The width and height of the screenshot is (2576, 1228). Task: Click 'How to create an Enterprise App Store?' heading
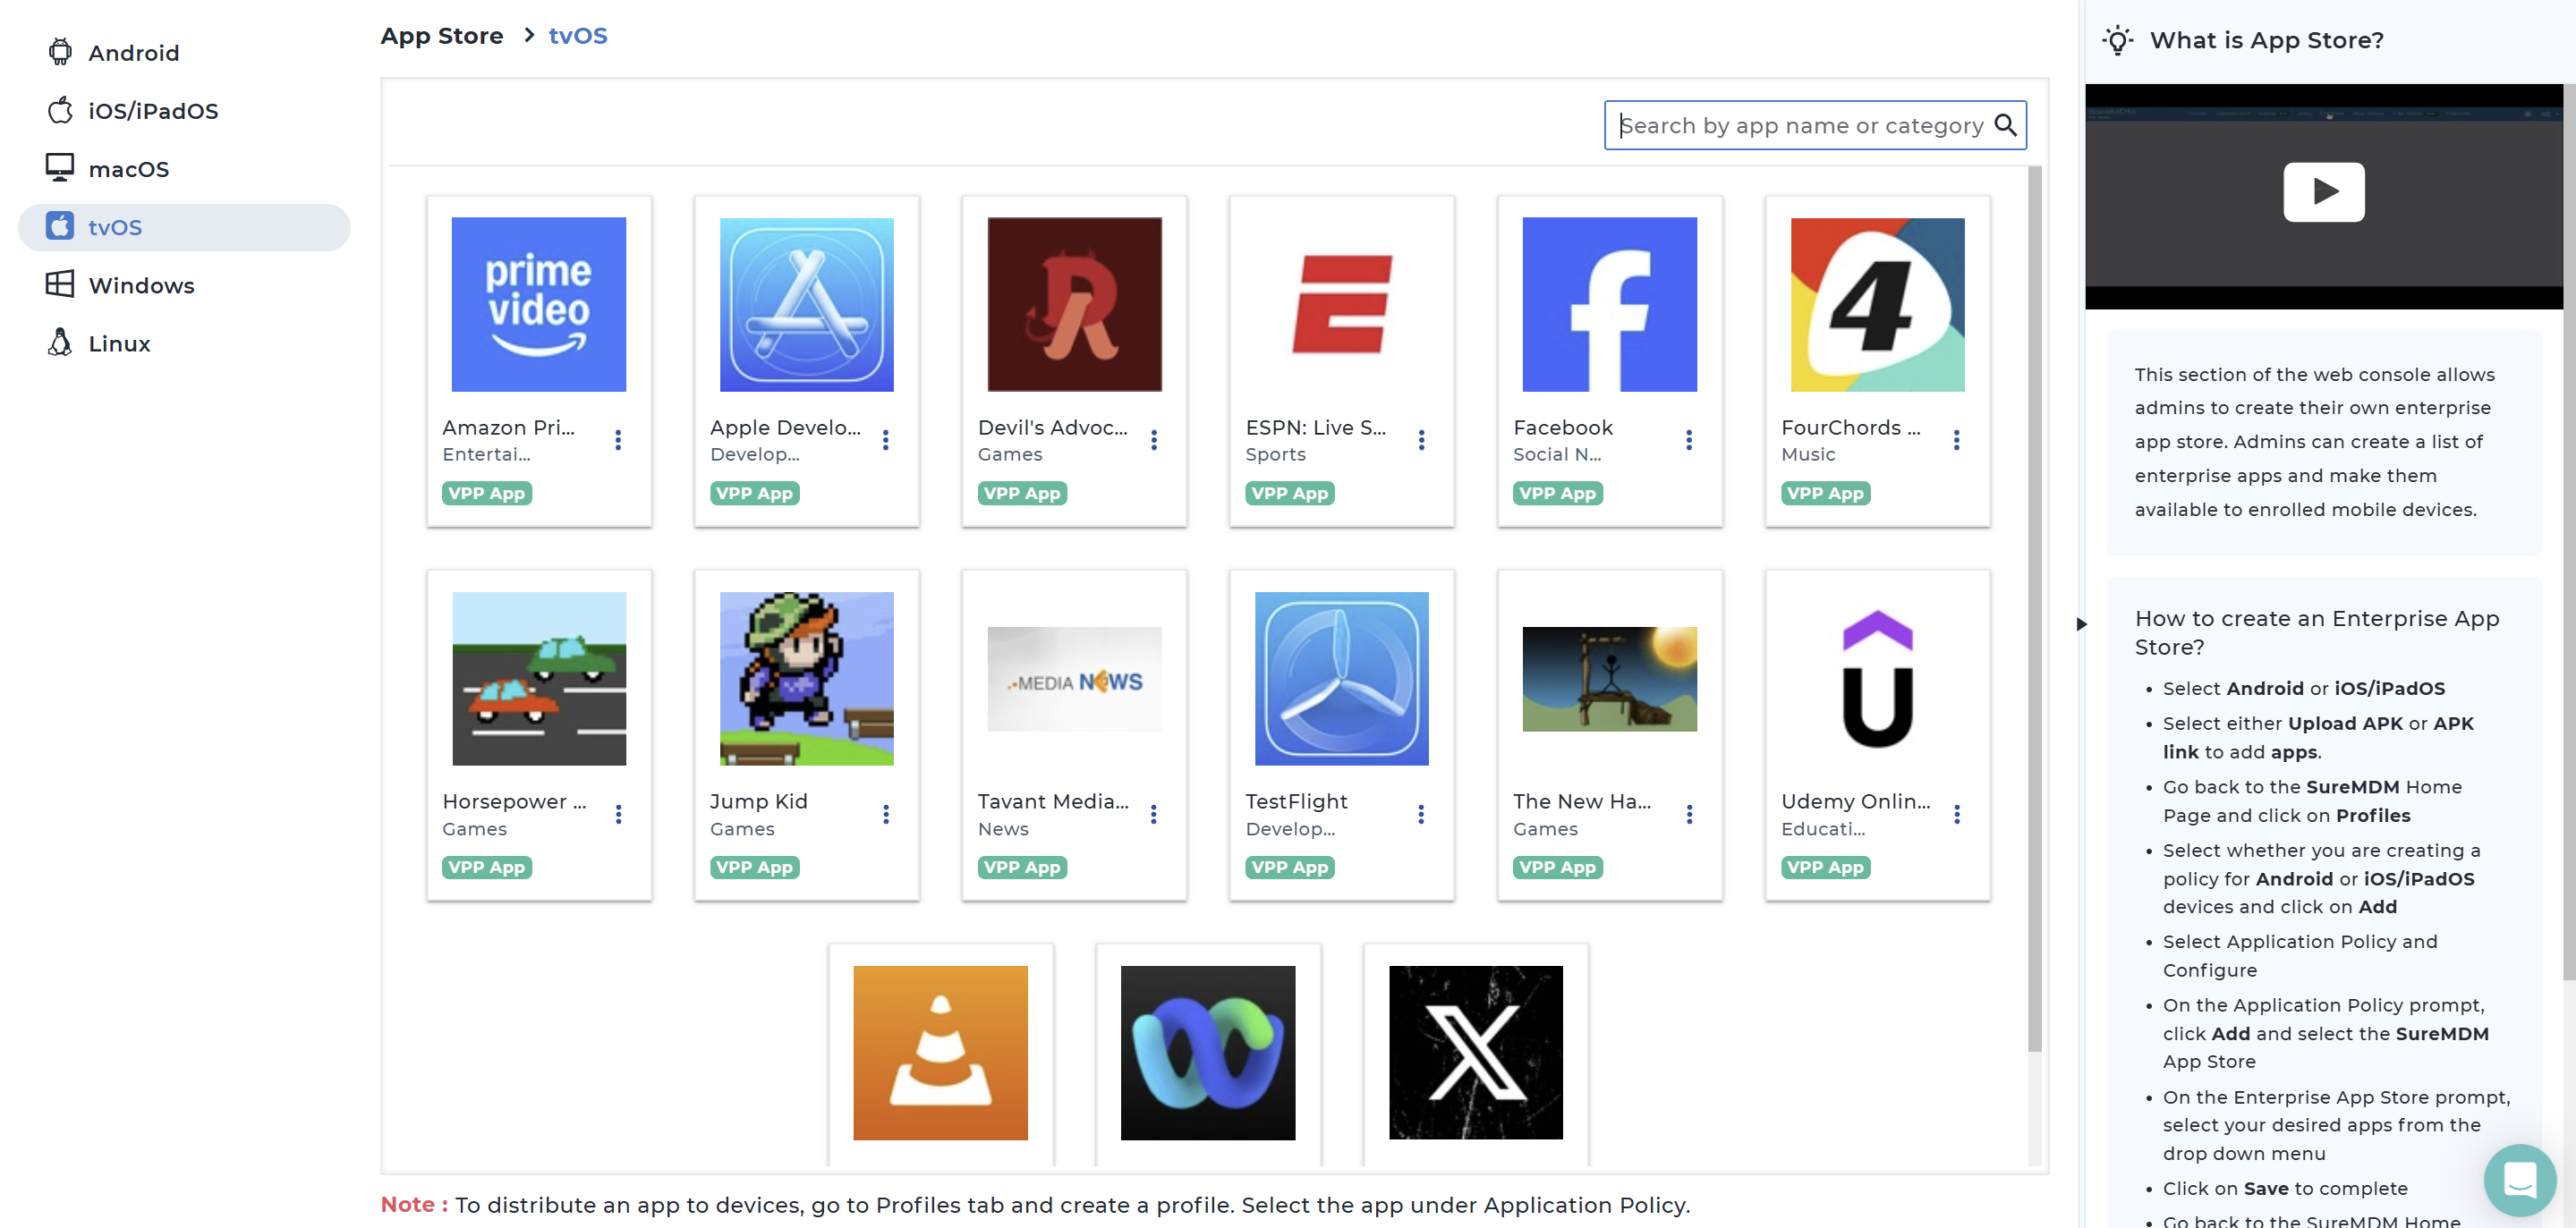(2316, 632)
